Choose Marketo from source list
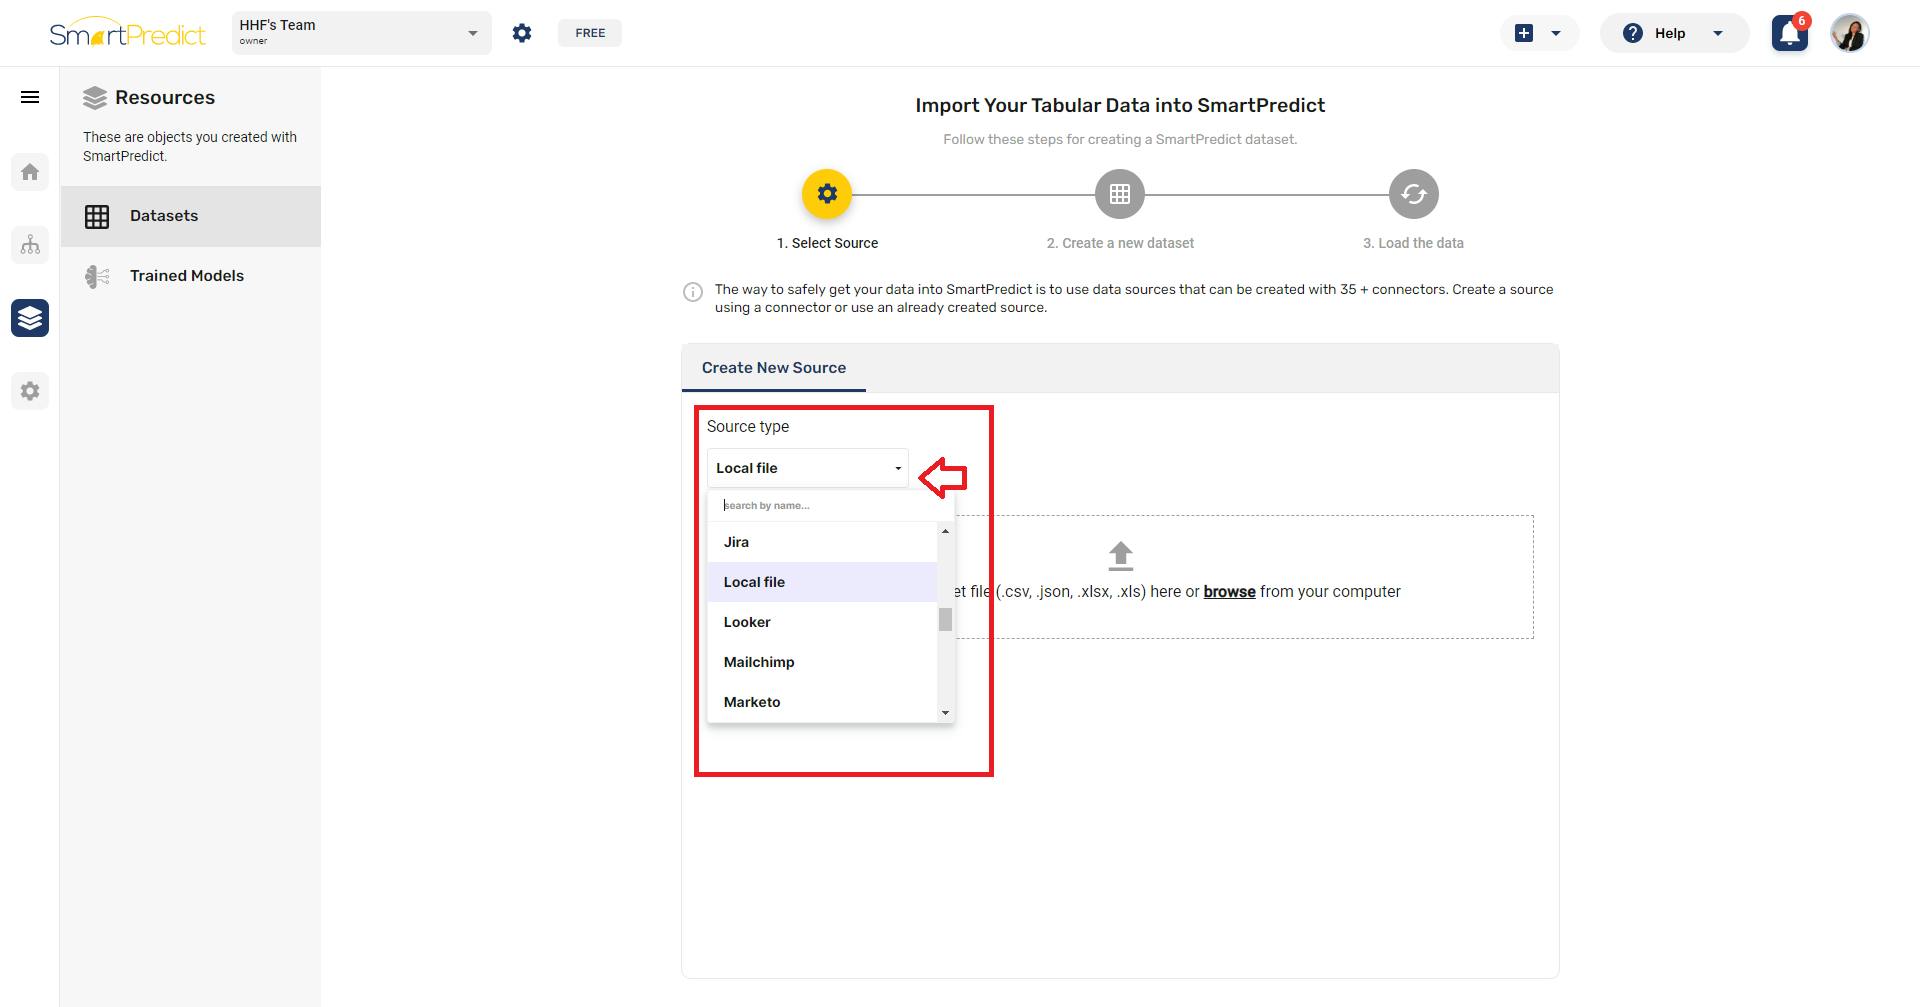1920x1007 pixels. (822, 702)
